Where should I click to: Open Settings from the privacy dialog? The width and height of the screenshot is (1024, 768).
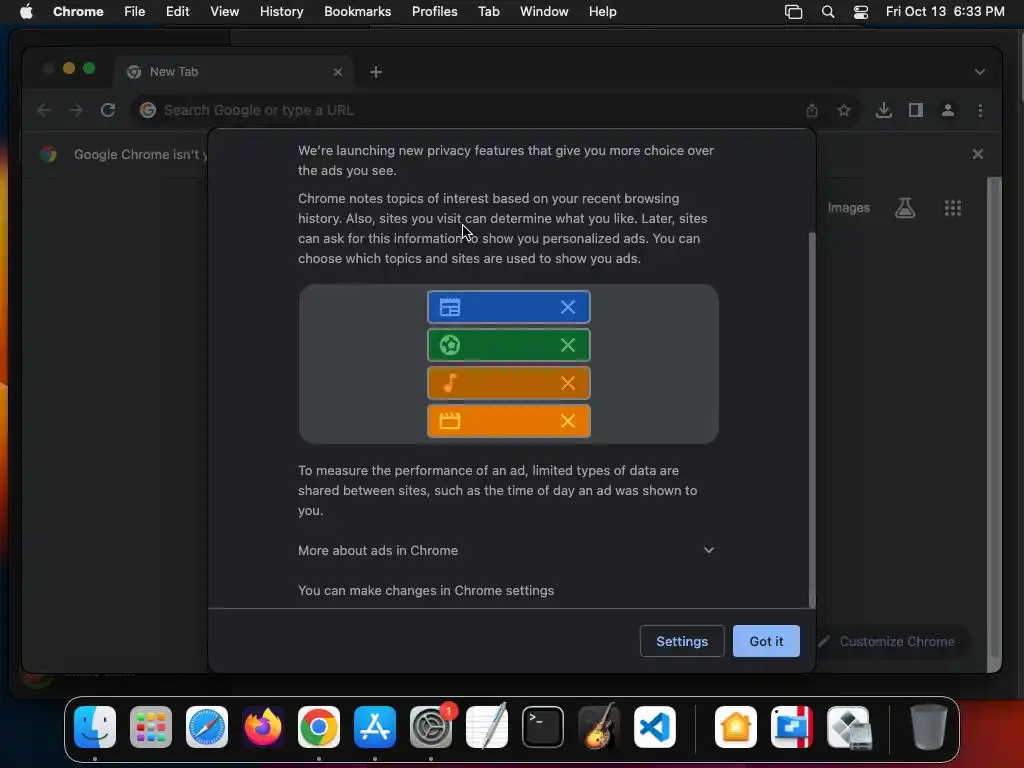[682, 641]
